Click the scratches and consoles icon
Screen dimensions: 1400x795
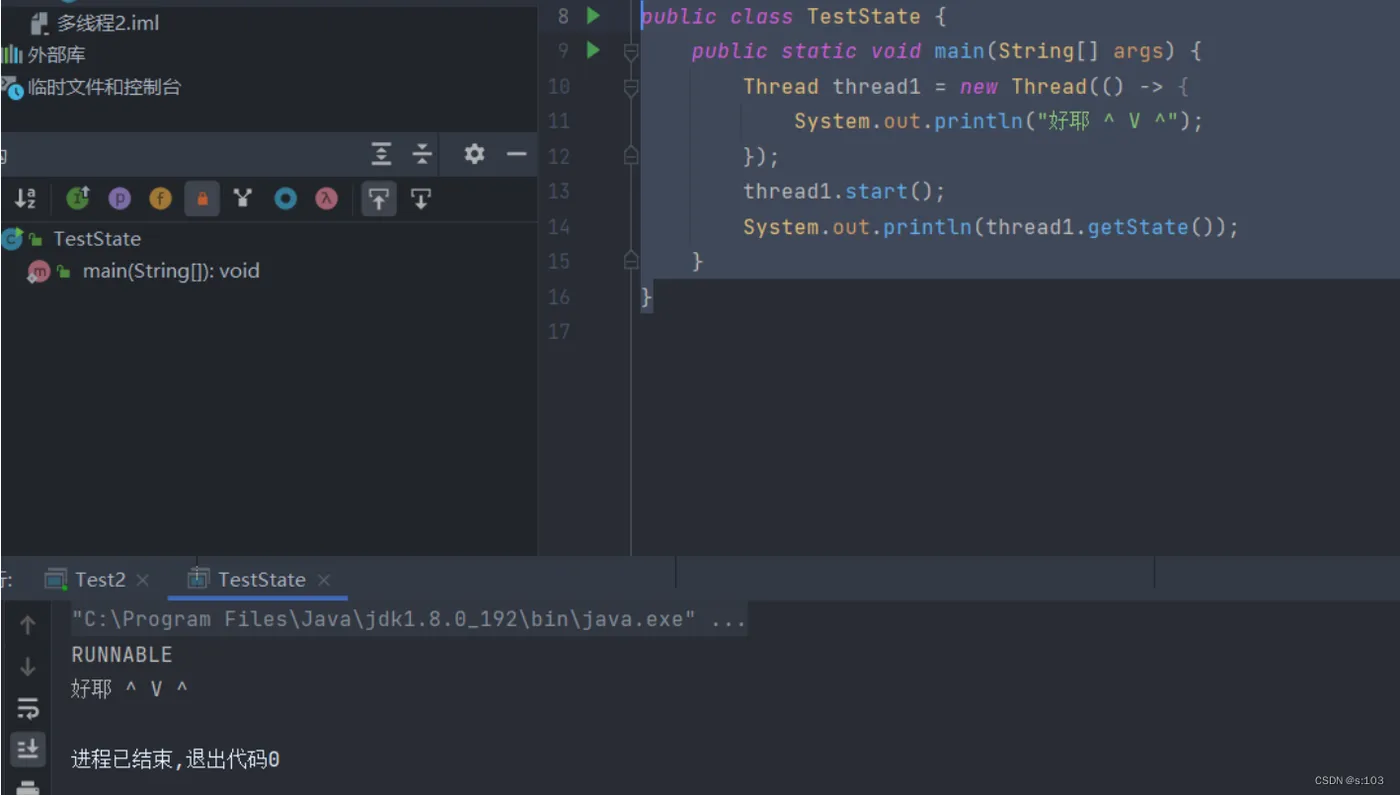[12, 88]
